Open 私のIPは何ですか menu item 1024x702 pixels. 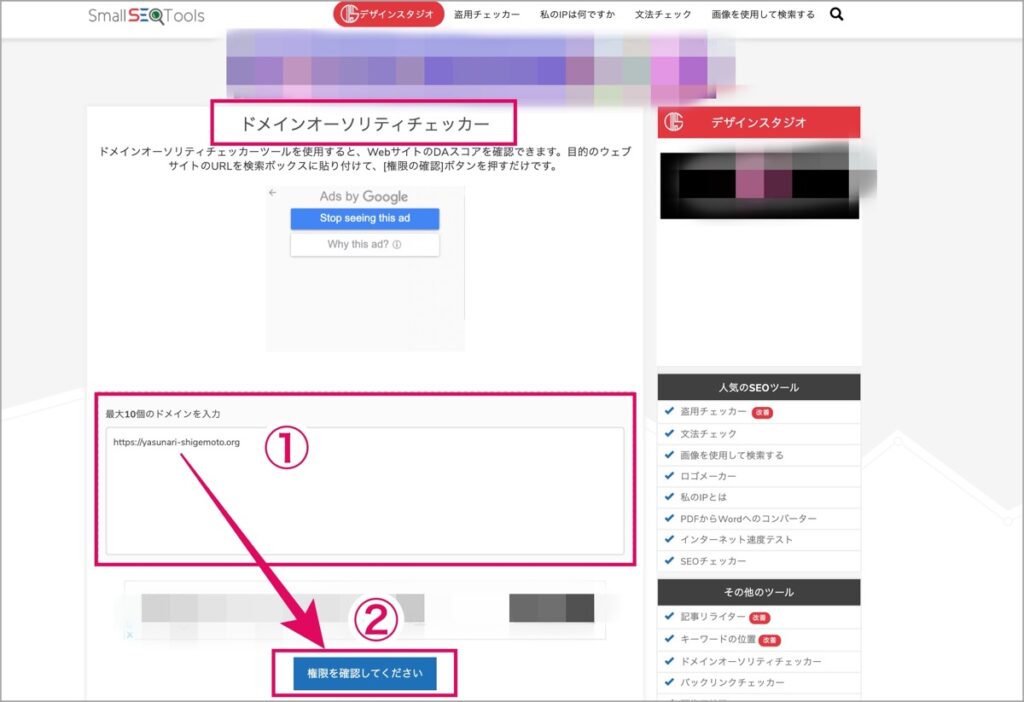[577, 14]
